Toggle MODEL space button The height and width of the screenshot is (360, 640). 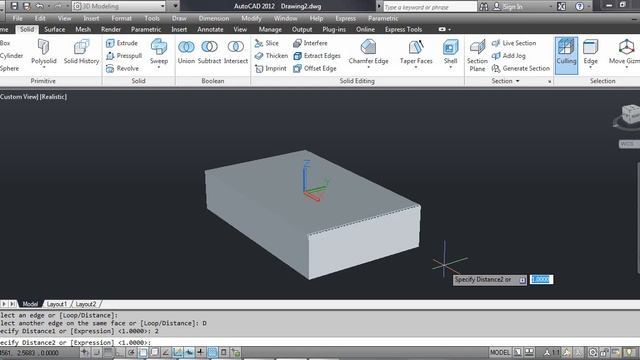(x=500, y=352)
